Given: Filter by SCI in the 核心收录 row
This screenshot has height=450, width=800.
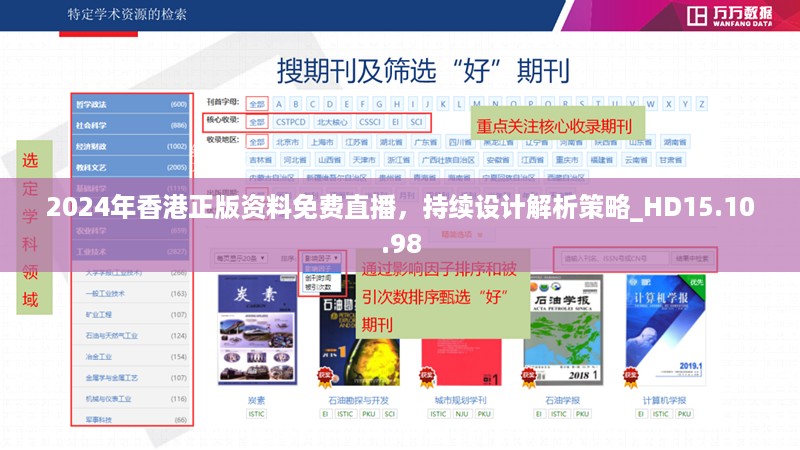Looking at the screenshot, I should click(x=416, y=122).
